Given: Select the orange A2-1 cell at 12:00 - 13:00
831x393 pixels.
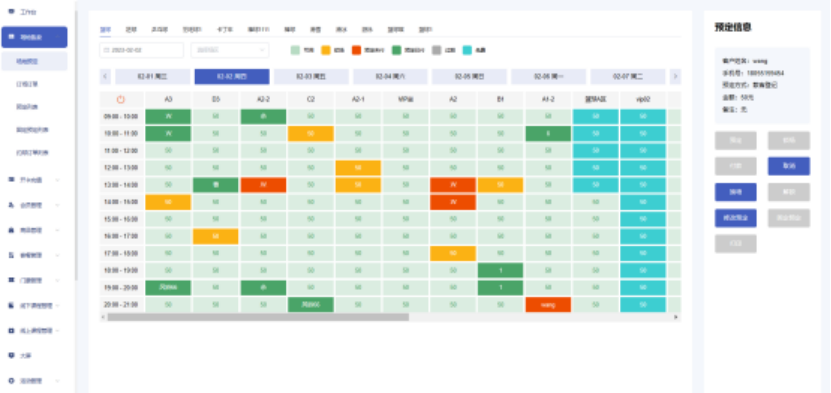Looking at the screenshot, I should tap(358, 167).
